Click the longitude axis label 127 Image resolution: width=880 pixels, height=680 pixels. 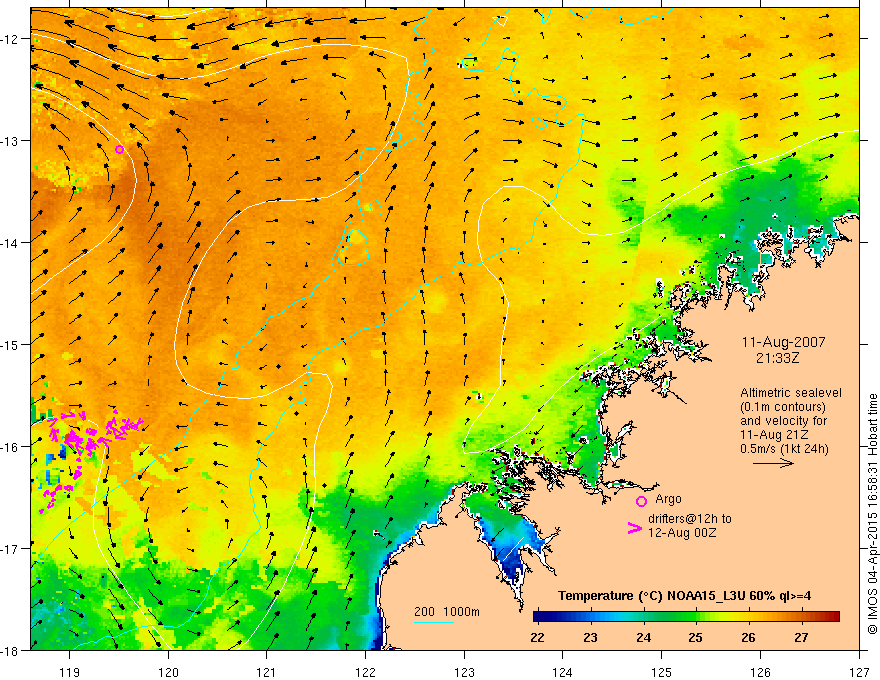pos(859,673)
